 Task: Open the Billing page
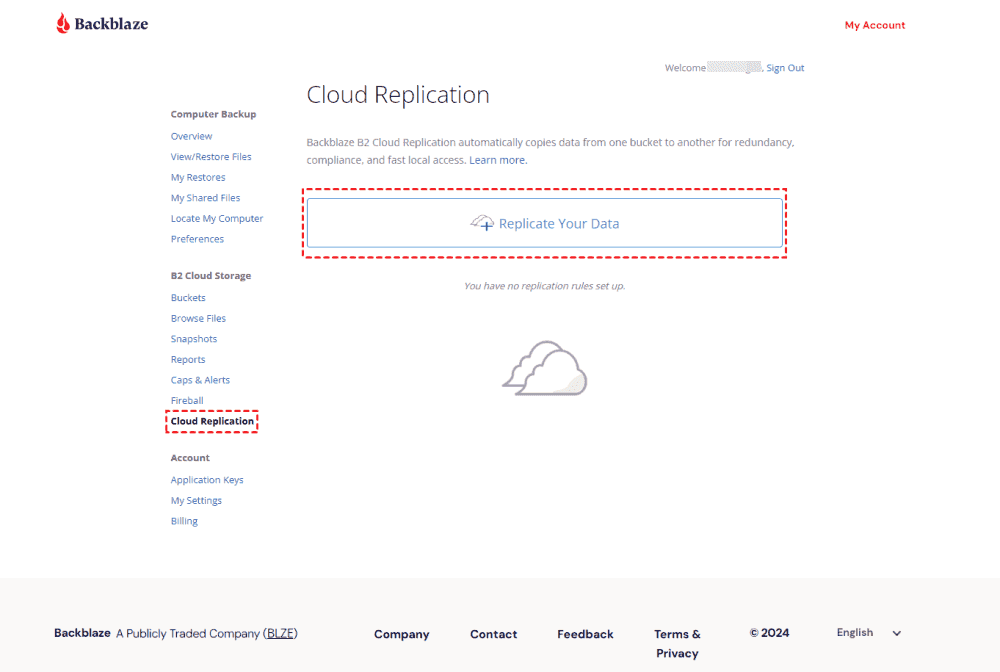(x=184, y=521)
